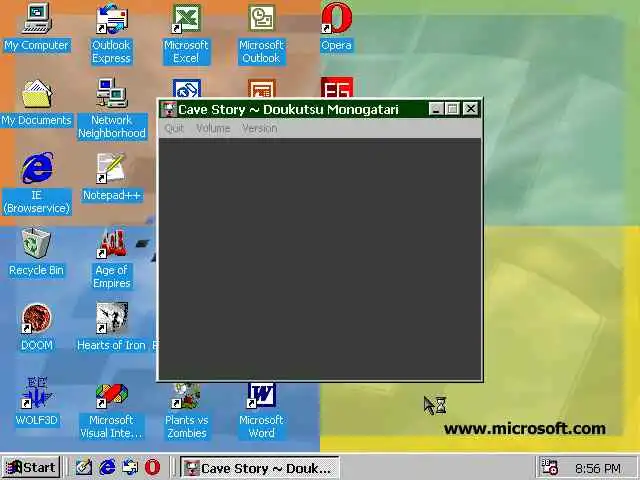Click inside the dark Cave Story game area
This screenshot has width=640, height=480.
pos(320,259)
